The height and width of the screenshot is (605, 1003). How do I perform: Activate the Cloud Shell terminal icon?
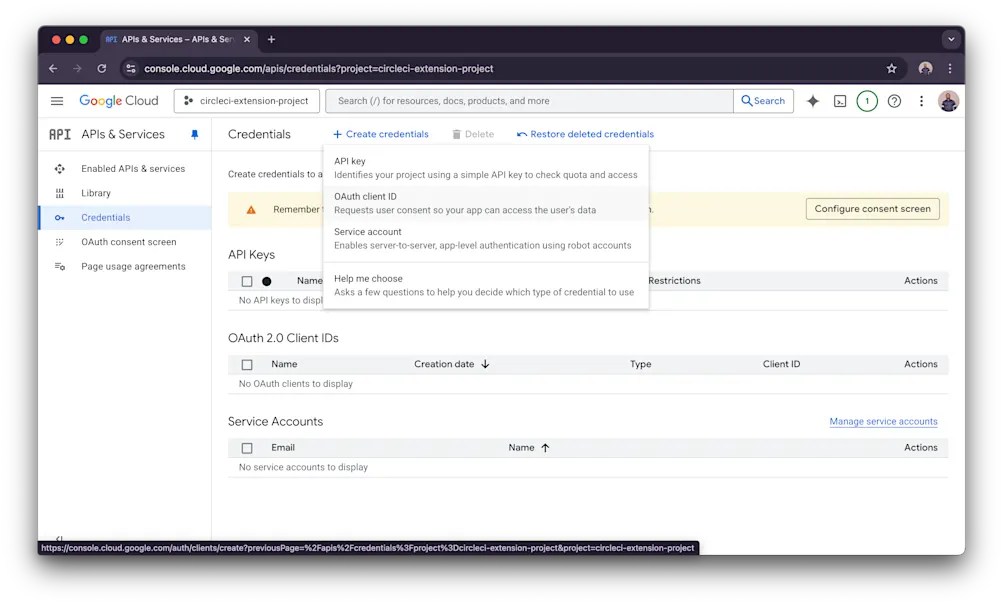(840, 101)
